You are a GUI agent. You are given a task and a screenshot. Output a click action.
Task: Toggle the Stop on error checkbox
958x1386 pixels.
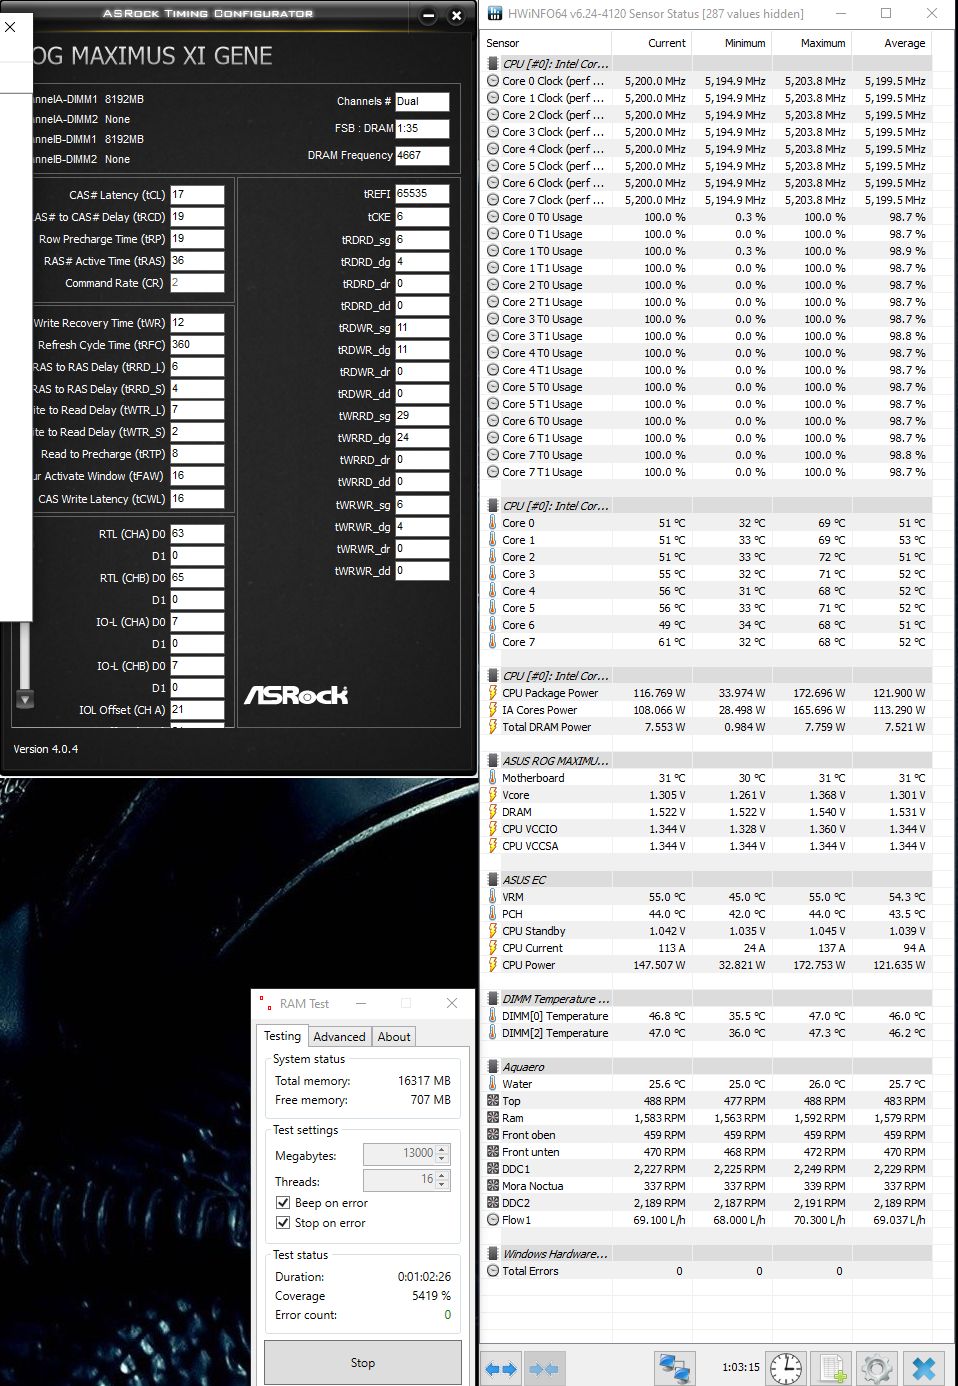(283, 1223)
